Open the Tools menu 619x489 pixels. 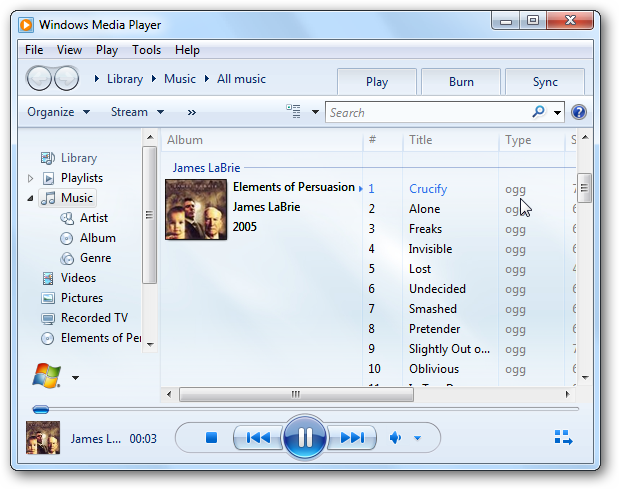[146, 50]
